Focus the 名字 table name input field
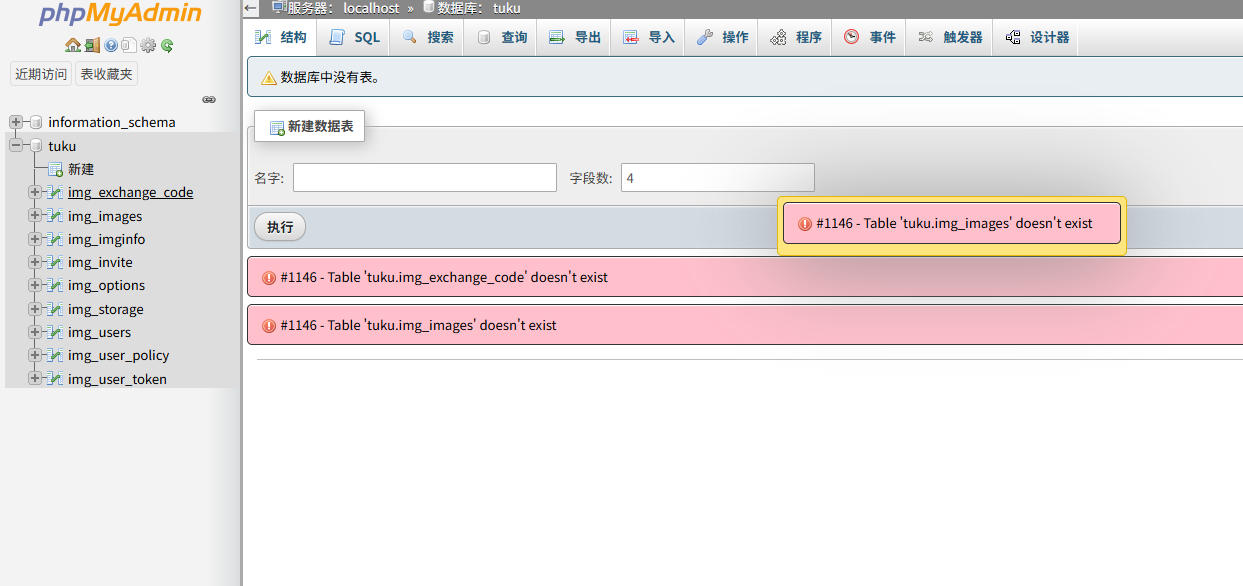Viewport: 1243px width, 586px height. (x=425, y=178)
